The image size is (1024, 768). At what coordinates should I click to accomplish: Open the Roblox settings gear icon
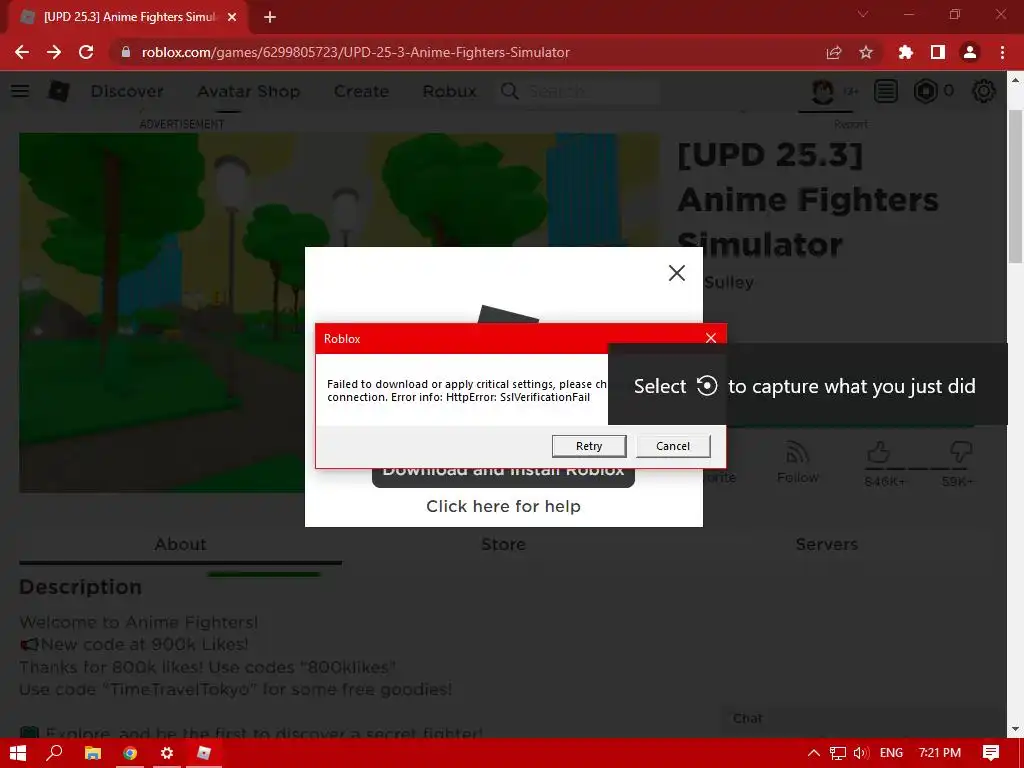tap(984, 91)
